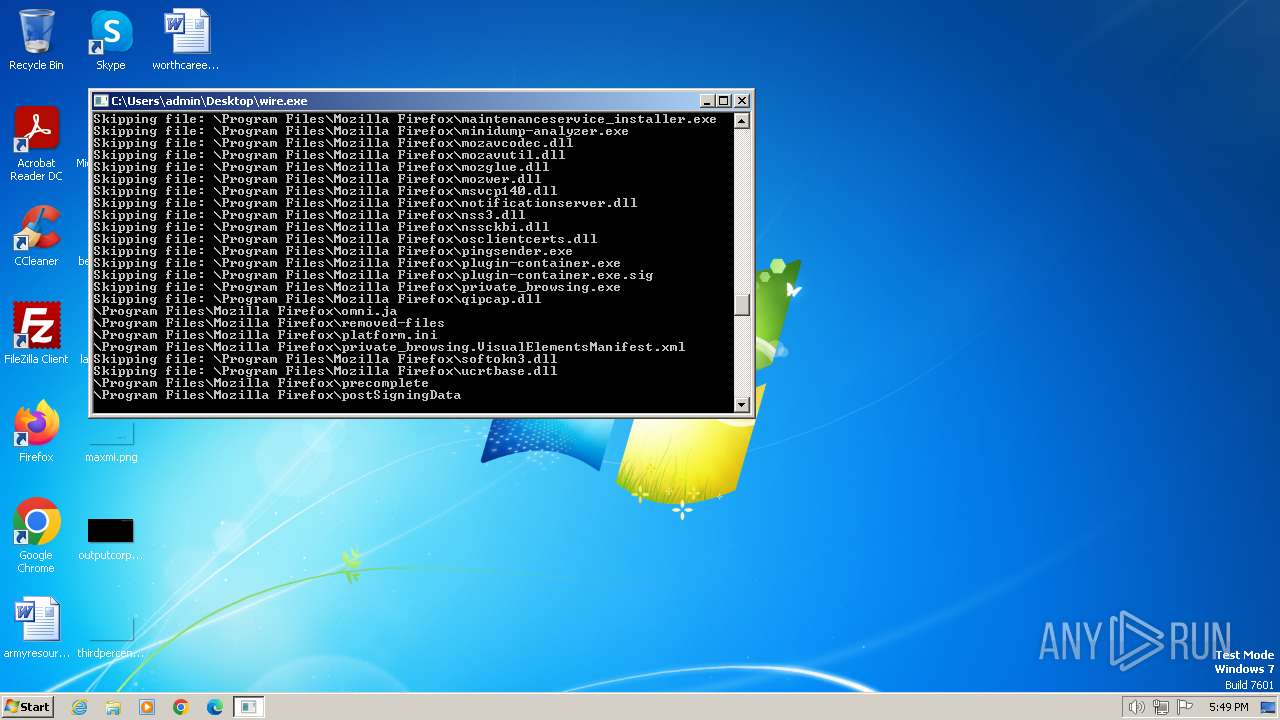Maximize the wire.exe console window
The height and width of the screenshot is (720, 1280).
click(724, 101)
